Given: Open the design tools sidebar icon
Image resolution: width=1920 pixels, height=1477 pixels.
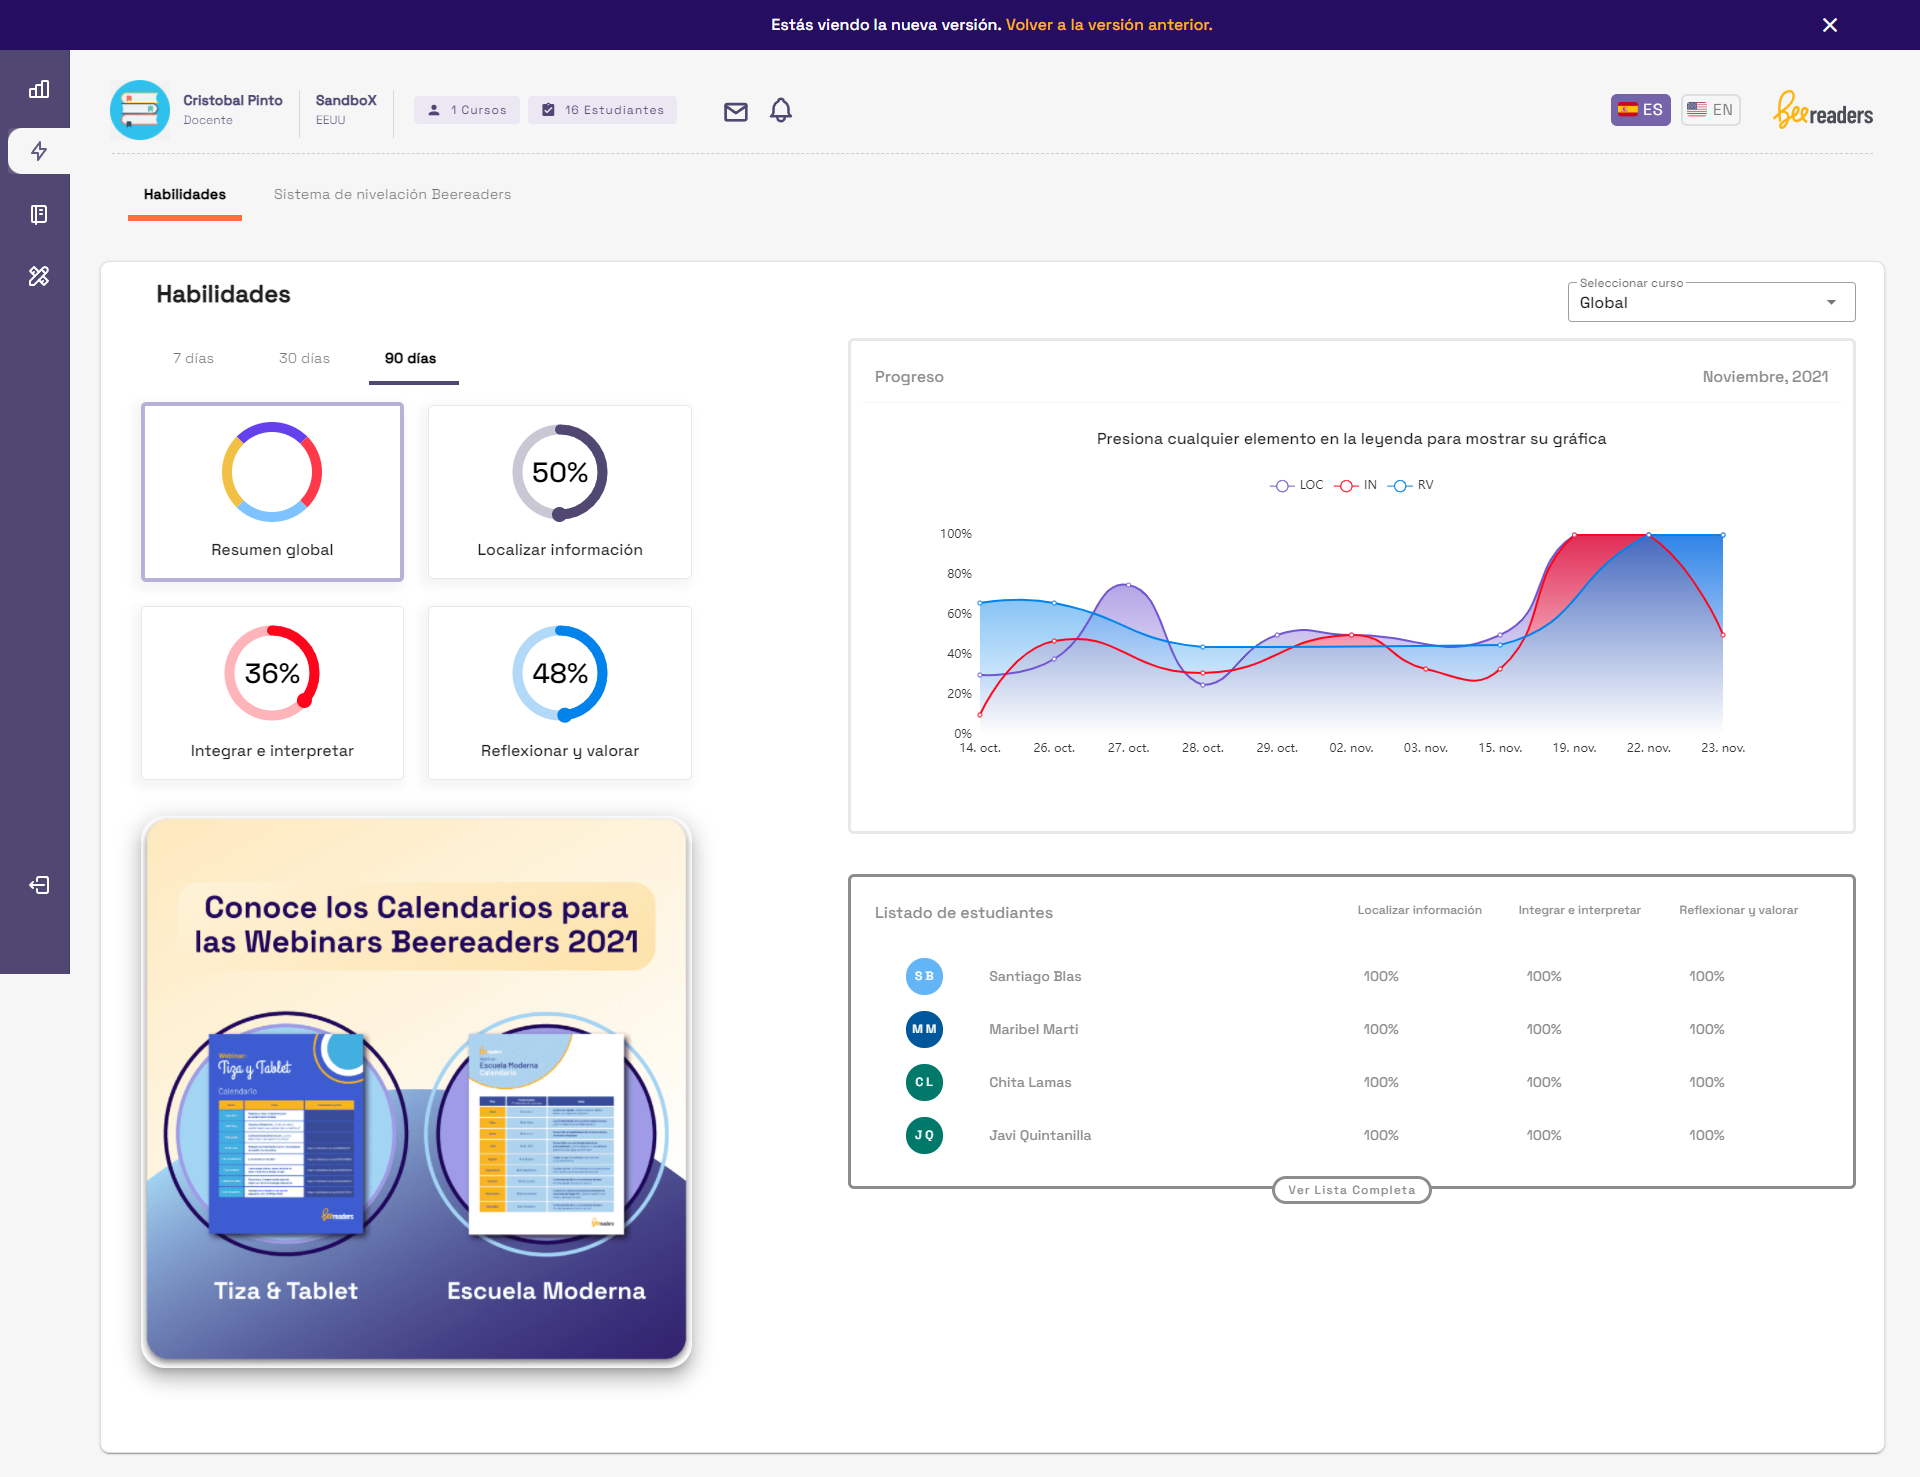Looking at the screenshot, I should (39, 276).
